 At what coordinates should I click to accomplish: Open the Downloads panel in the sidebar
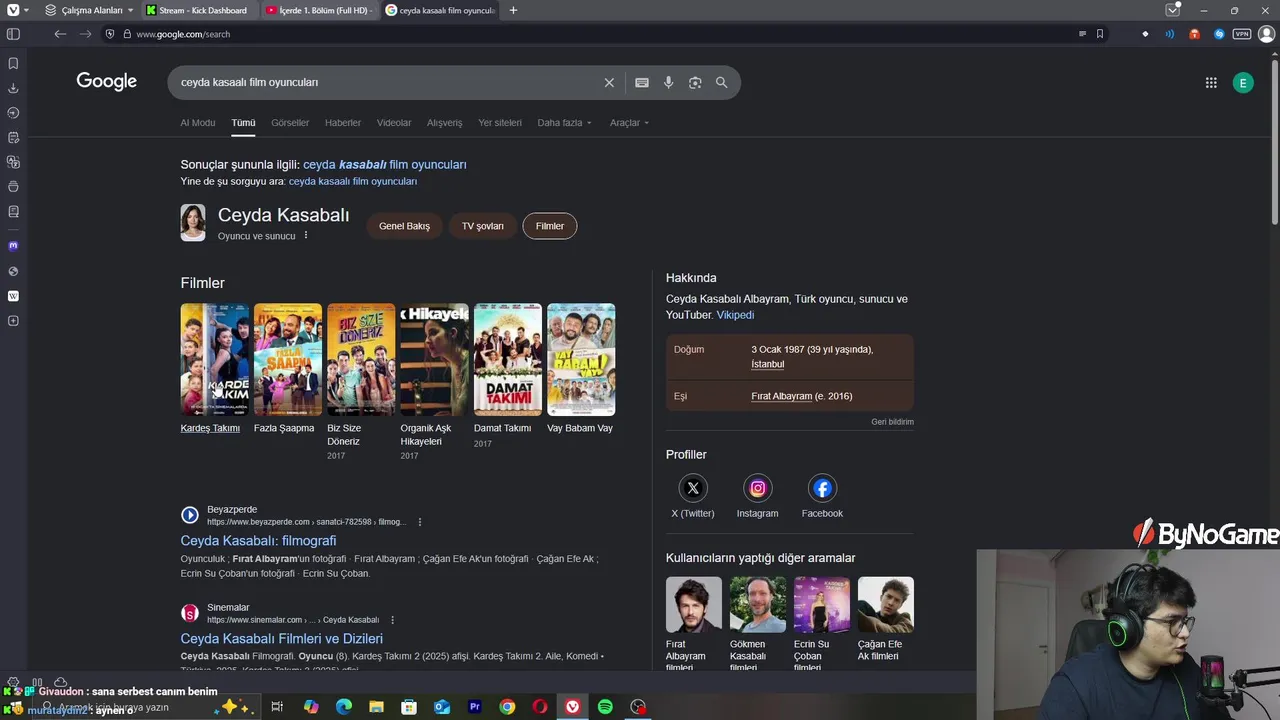(13, 88)
